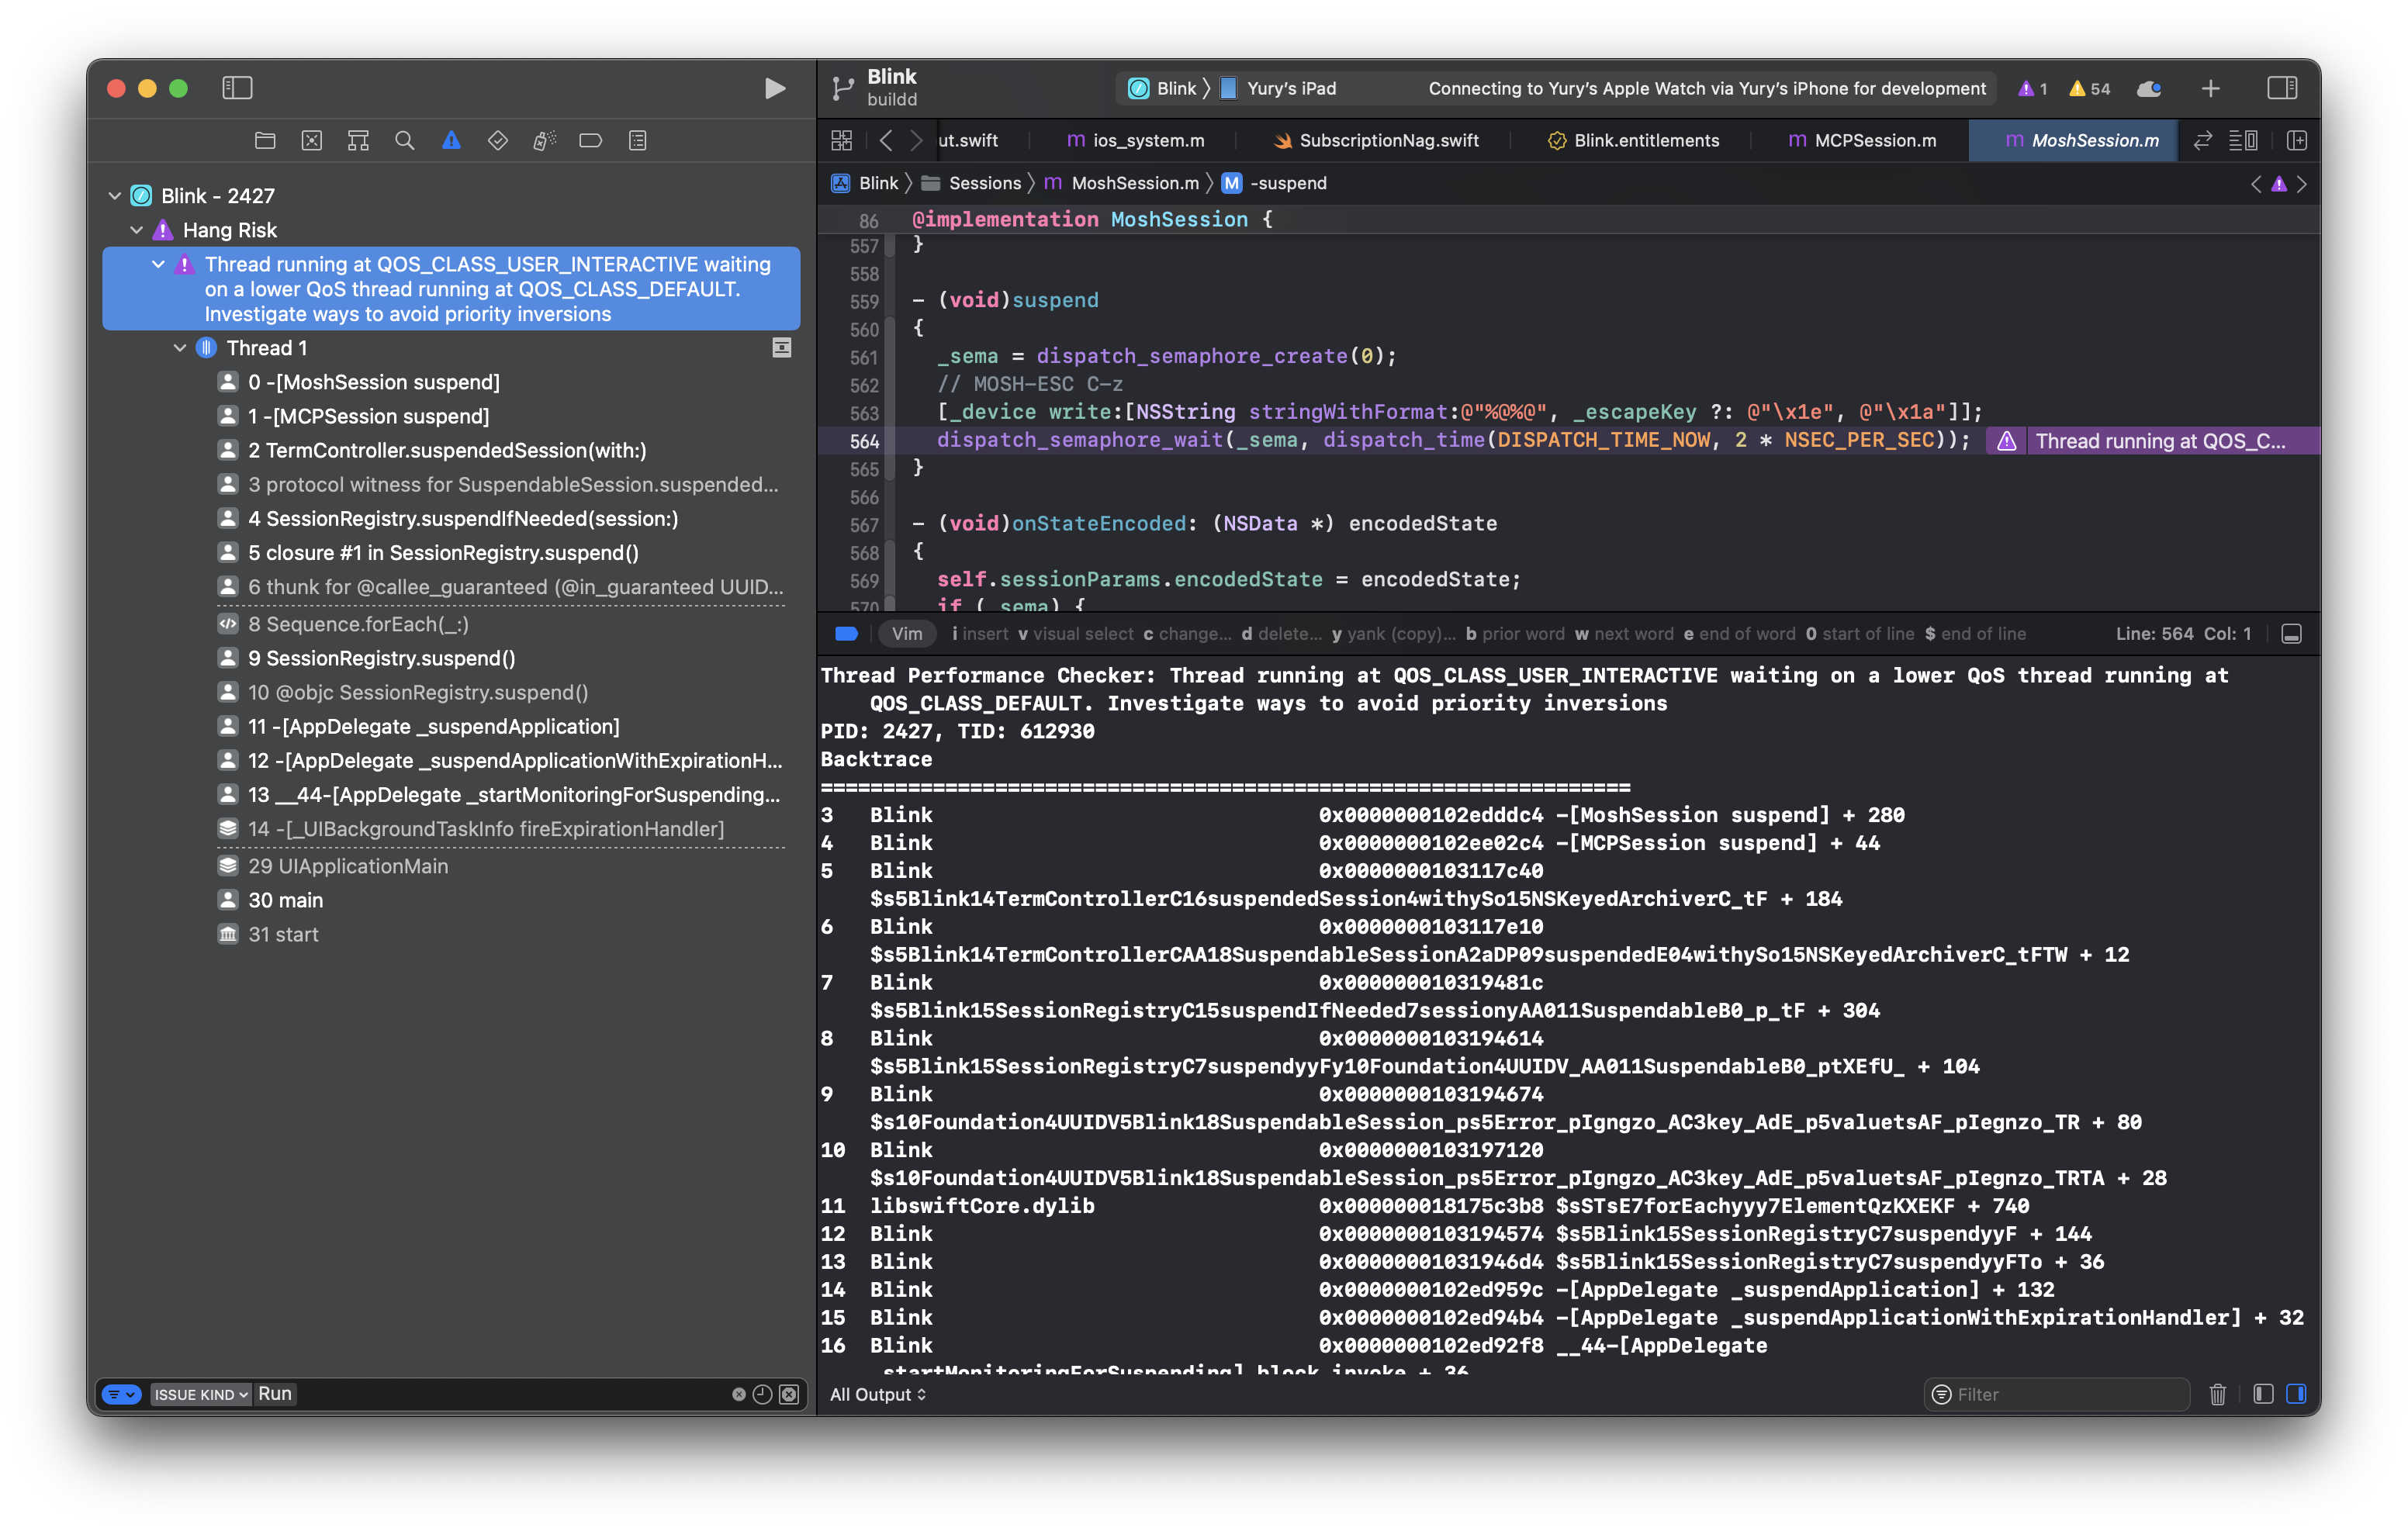Select the Issue navigator warning icon
Screen dimensions: 2408x1531
pyautogui.click(x=451, y=140)
